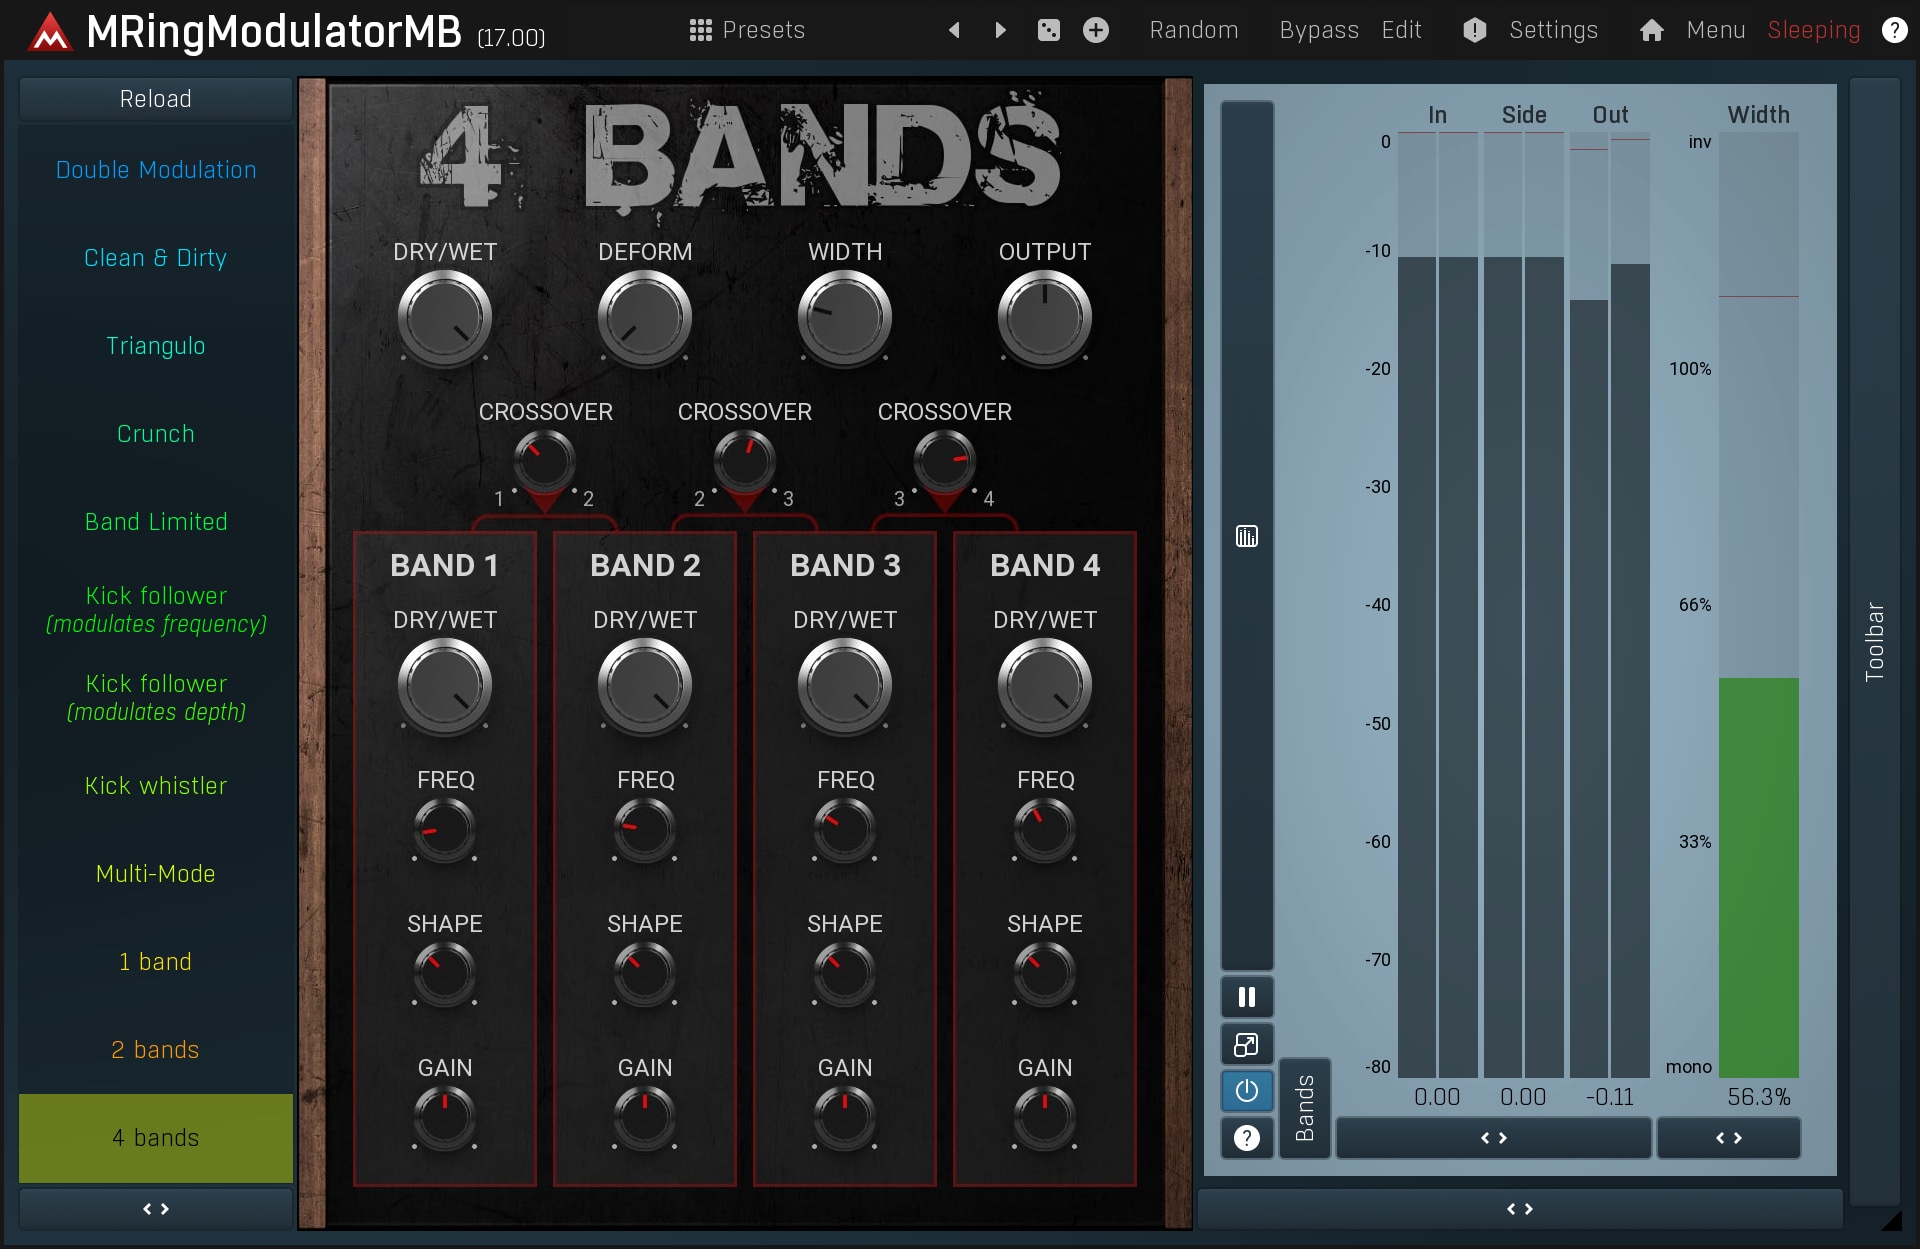Screen dimensions: 1920x1249
Task: Click the Reload button
Action: tap(156, 99)
